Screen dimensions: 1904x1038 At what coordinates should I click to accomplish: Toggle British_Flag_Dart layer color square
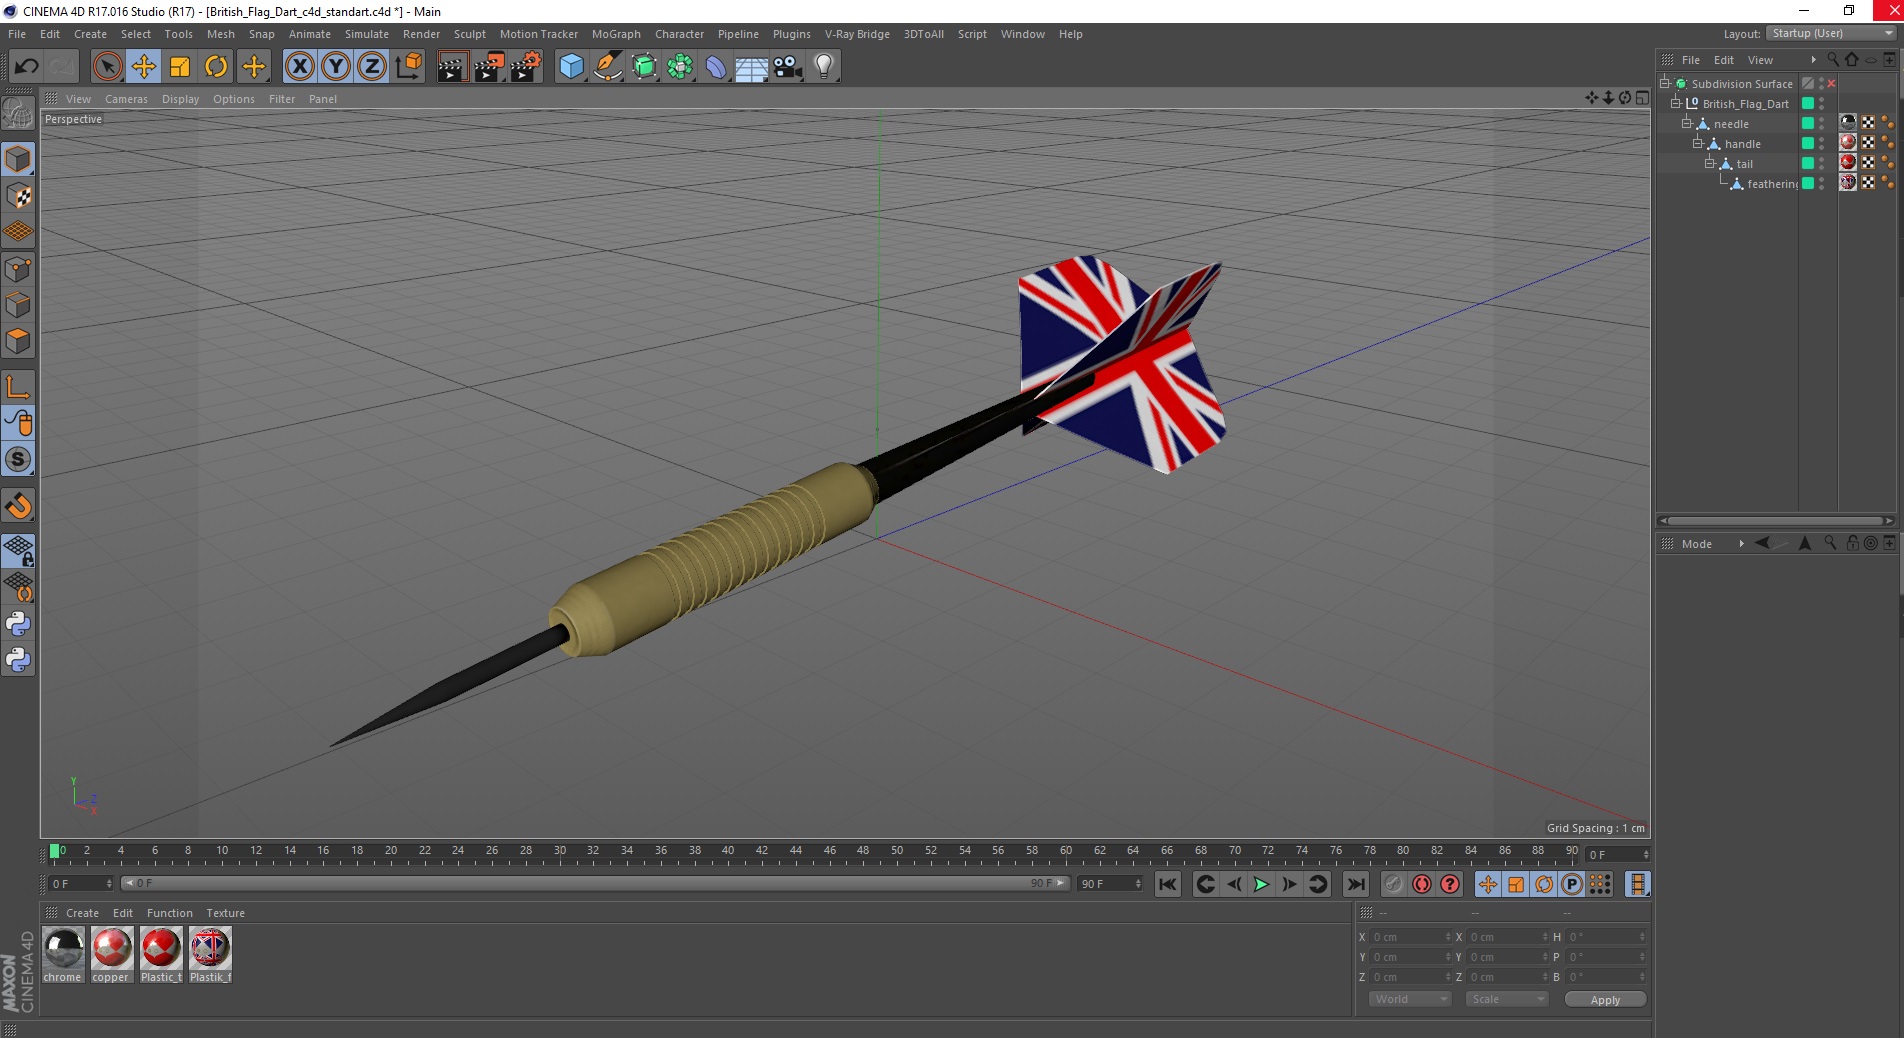[1808, 103]
